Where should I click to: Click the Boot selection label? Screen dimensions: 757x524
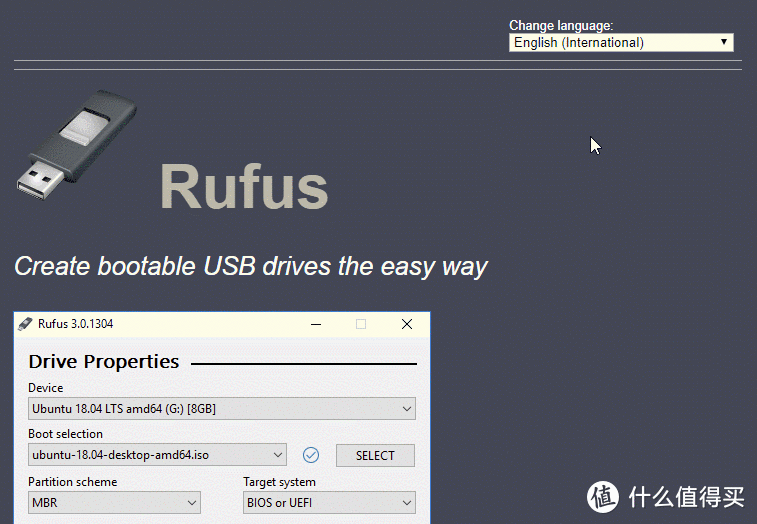click(x=65, y=434)
